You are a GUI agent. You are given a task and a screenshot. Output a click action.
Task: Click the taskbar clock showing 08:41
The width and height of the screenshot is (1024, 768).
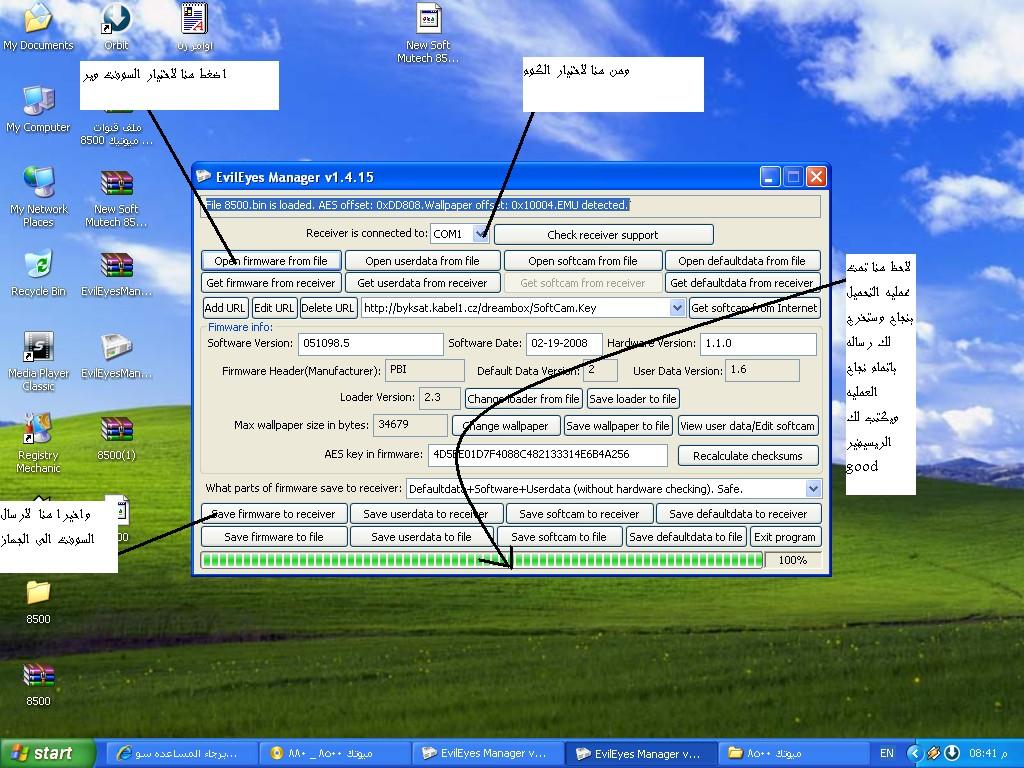click(989, 754)
